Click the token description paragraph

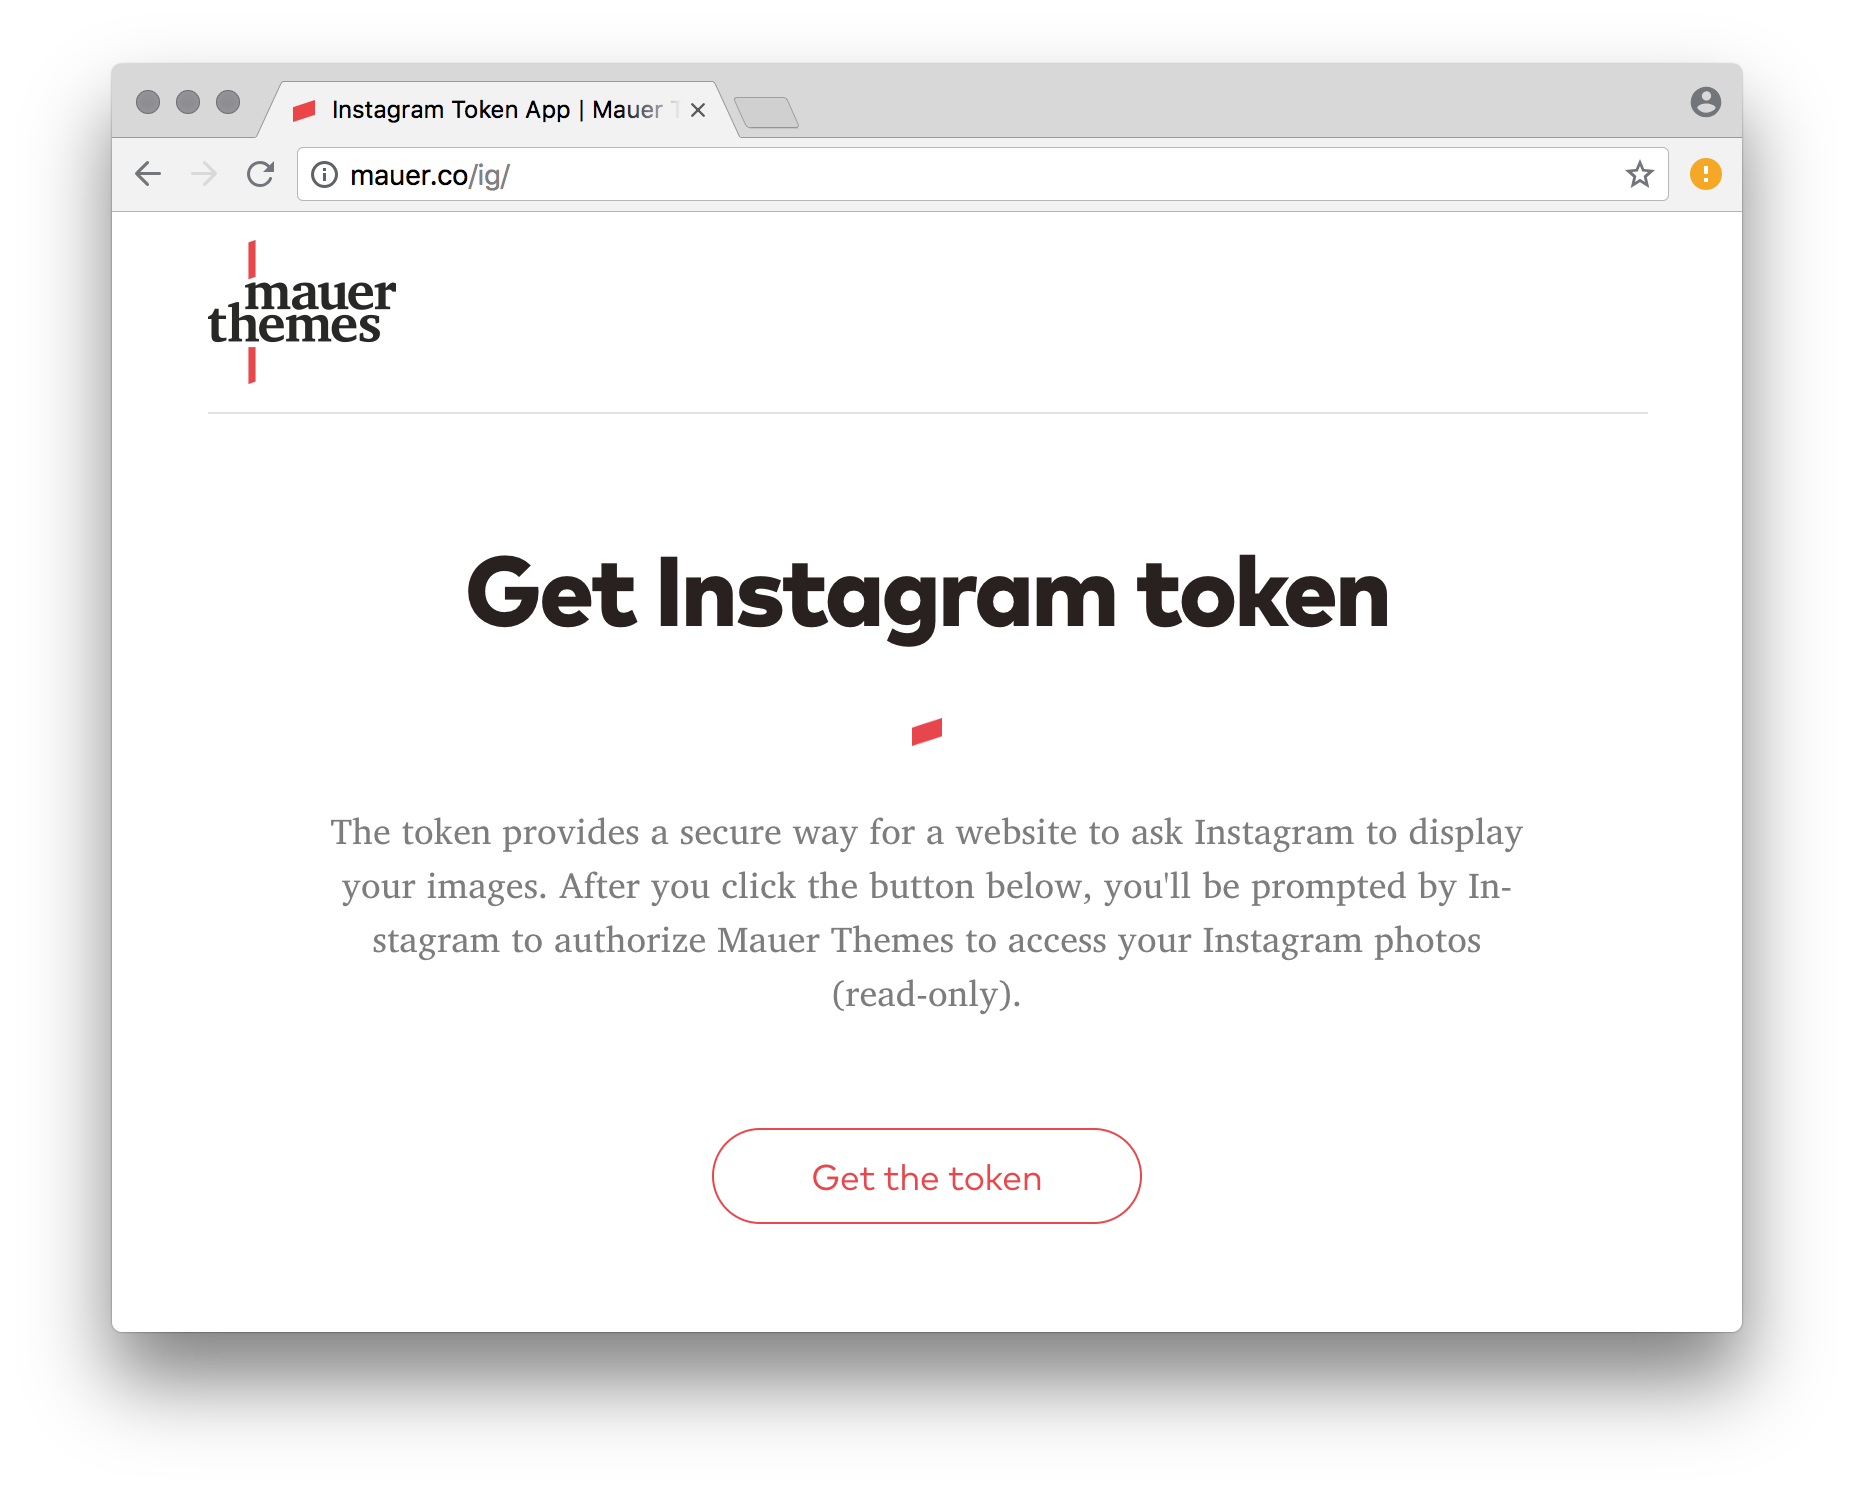(927, 913)
